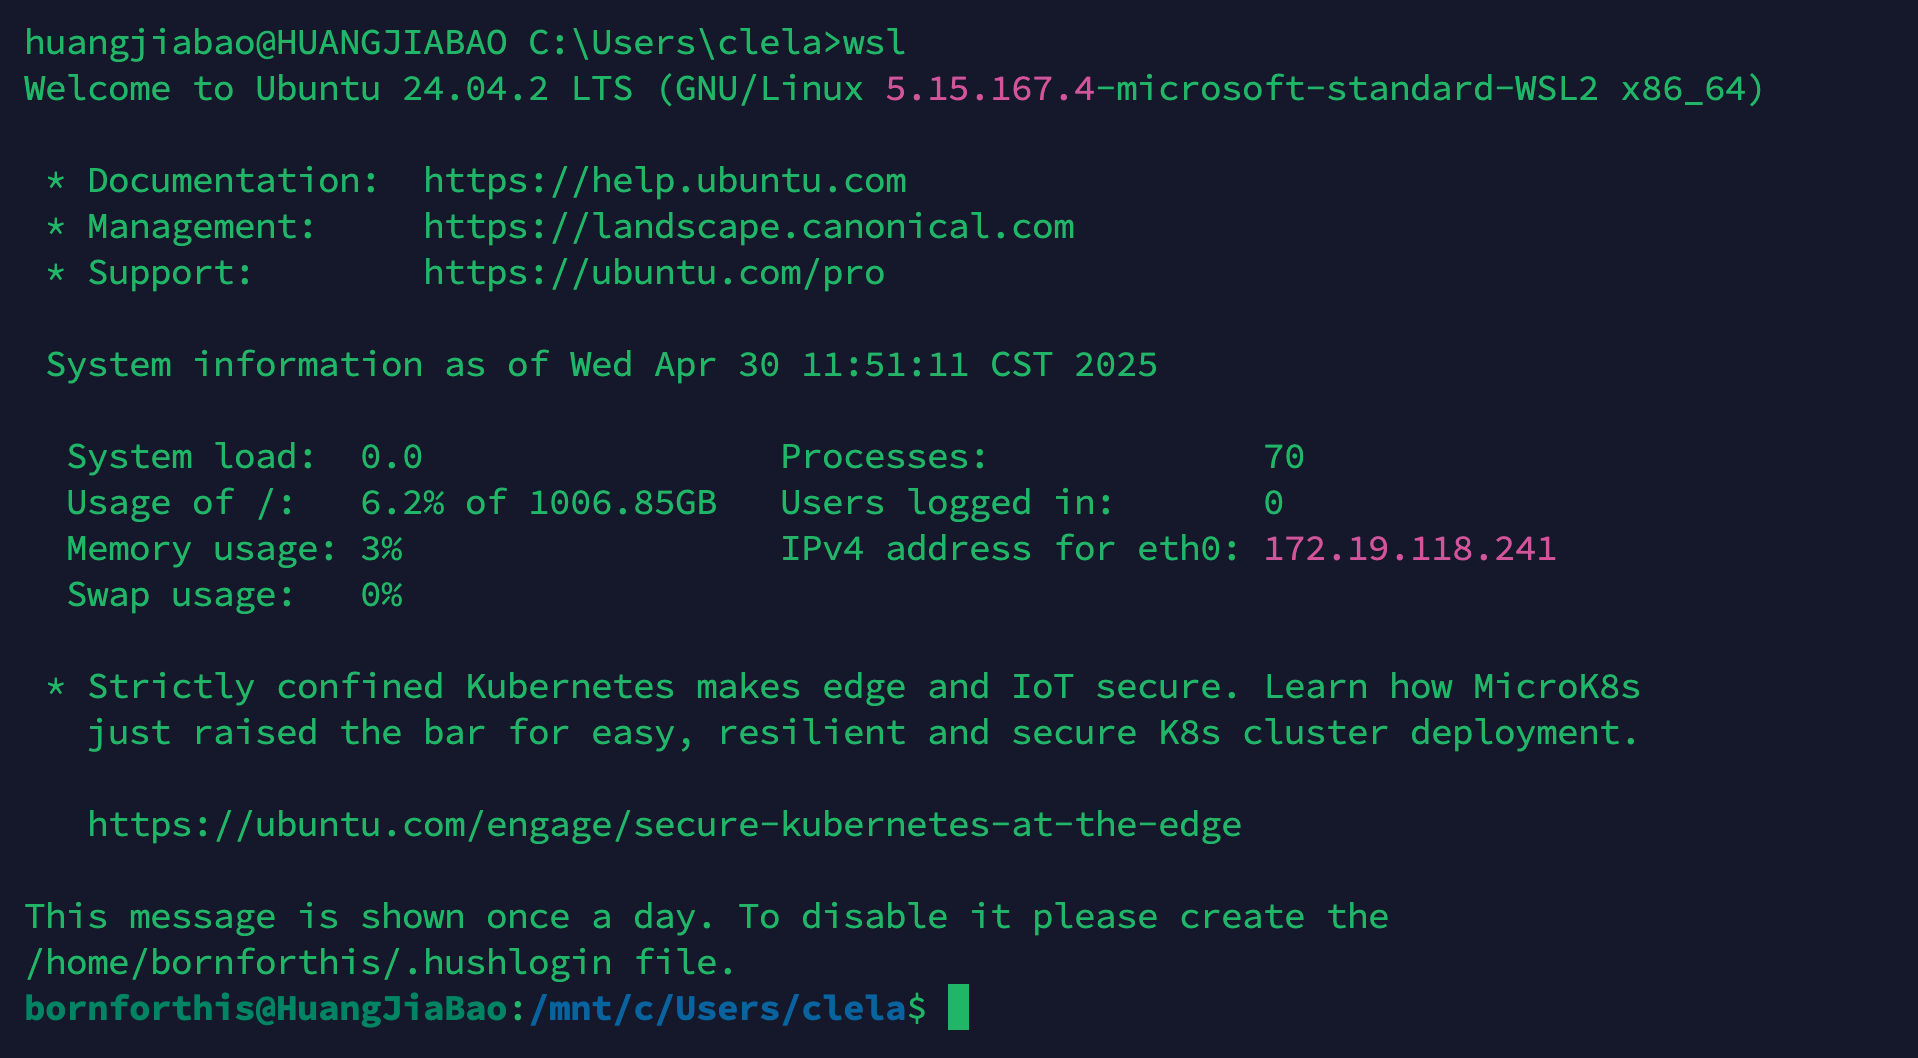Click the huangjiabao@HUANGJIABAO Windows prompt

coord(266,43)
